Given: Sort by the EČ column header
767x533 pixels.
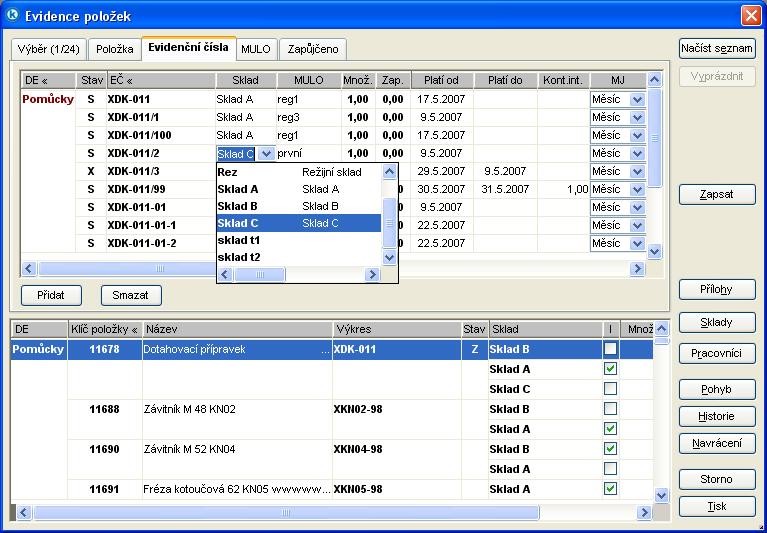Looking at the screenshot, I should pyautogui.click(x=161, y=80).
